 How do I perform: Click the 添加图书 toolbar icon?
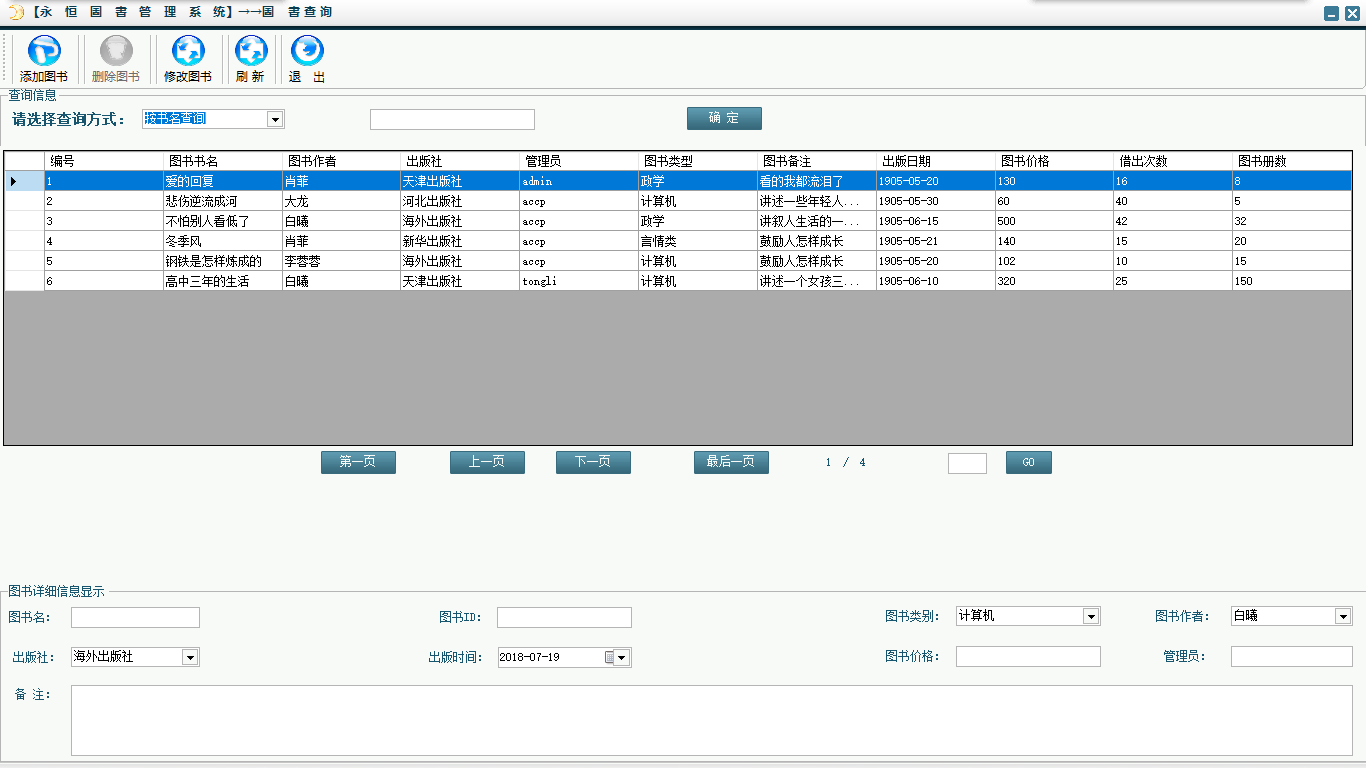tap(44, 59)
